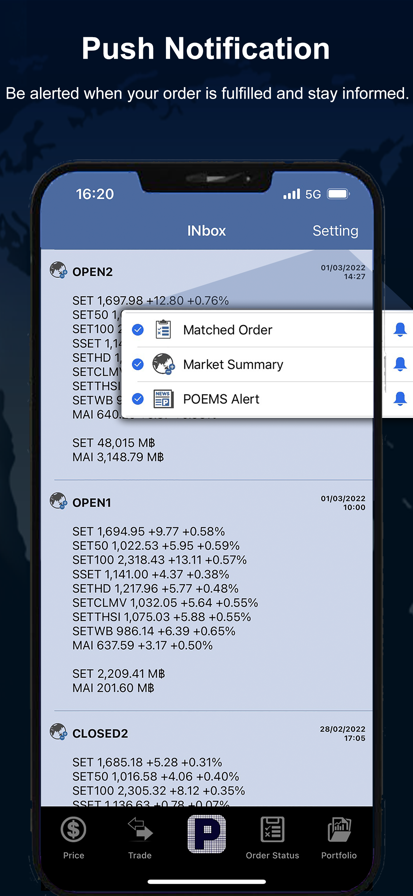The image size is (413, 896).
Task: Click the globe icon next to CLOSED2
Action: 58,731
